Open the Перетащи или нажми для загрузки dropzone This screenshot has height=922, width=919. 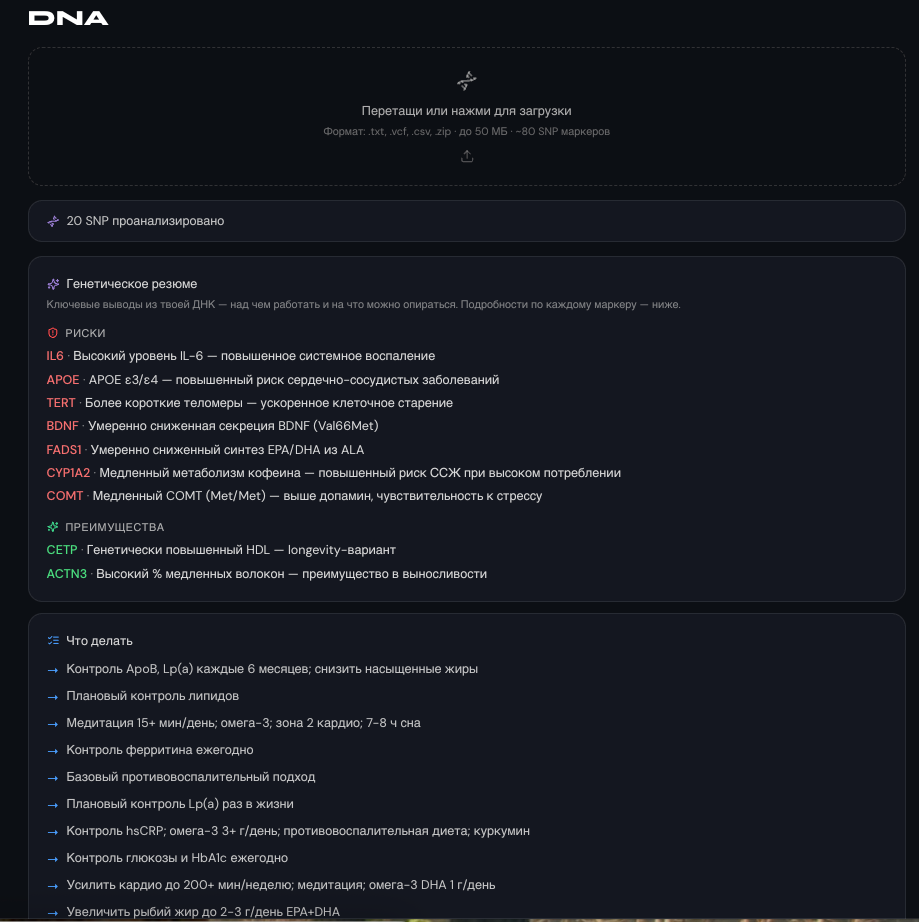[x=467, y=116]
